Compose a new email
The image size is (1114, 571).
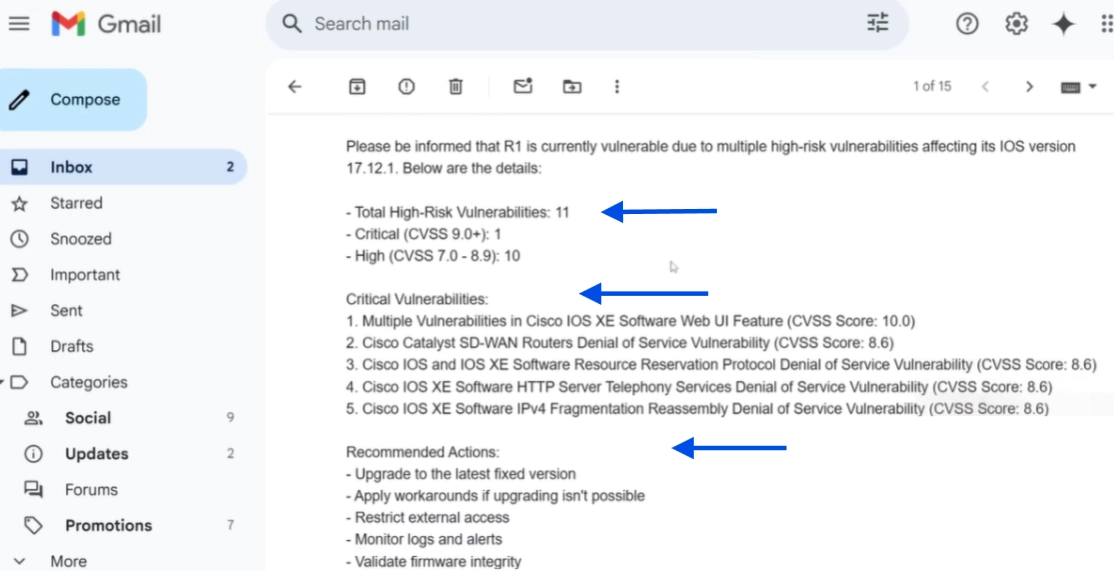(72, 99)
